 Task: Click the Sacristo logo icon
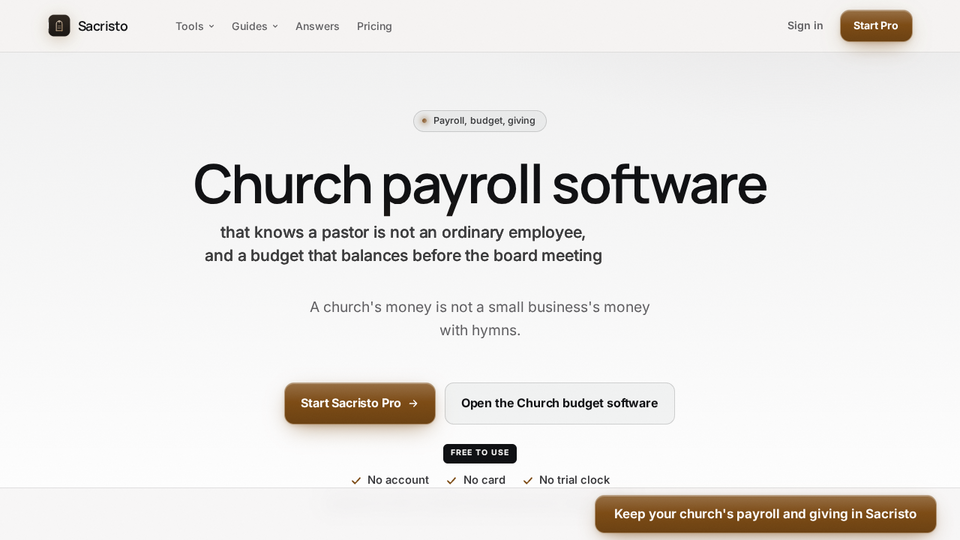[59, 26]
